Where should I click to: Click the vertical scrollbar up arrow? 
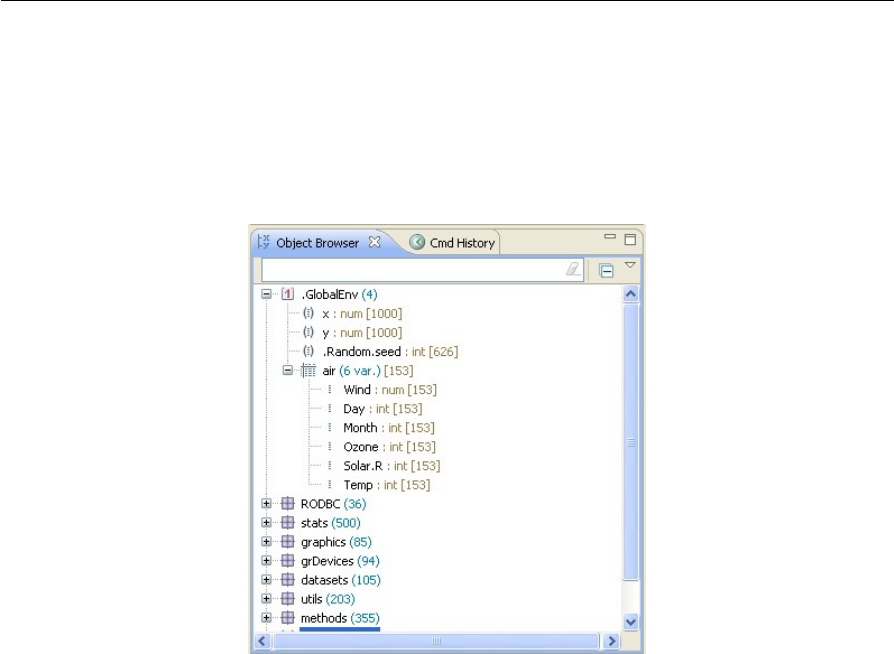coord(631,294)
